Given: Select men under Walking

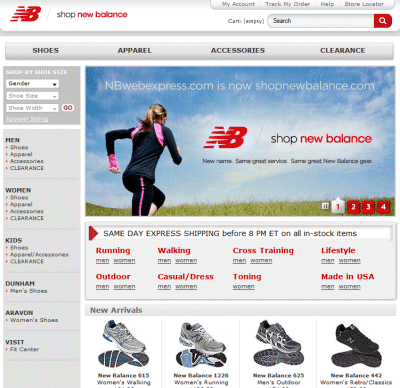Looking at the screenshot, I should click(x=164, y=261).
